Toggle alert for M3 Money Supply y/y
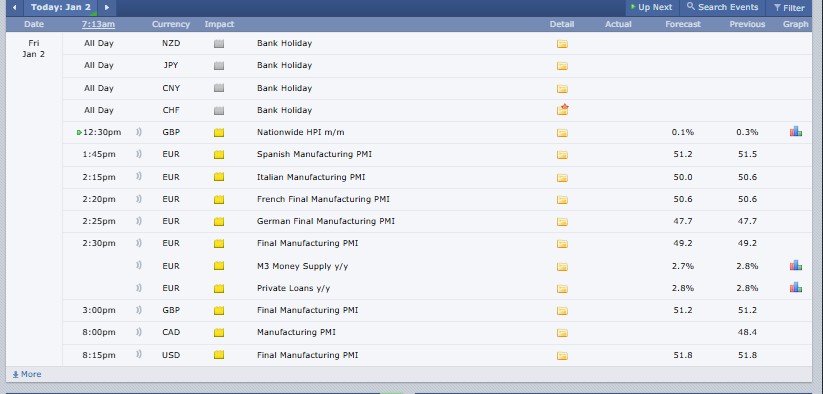This screenshot has width=823, height=394. 139,265
